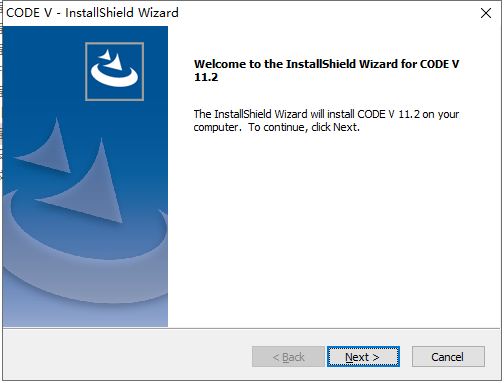Click the framed InstallShield logo icon

[115, 71]
